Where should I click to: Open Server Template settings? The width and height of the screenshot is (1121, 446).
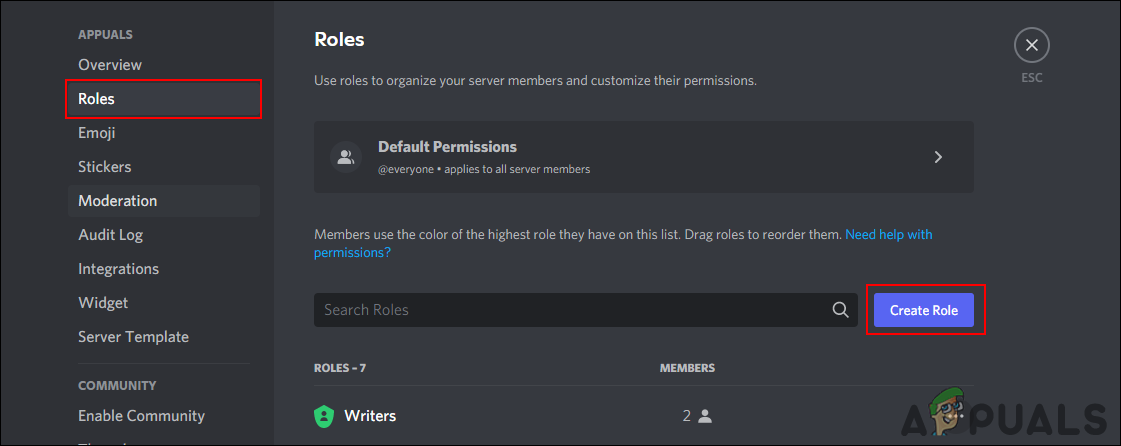click(134, 337)
